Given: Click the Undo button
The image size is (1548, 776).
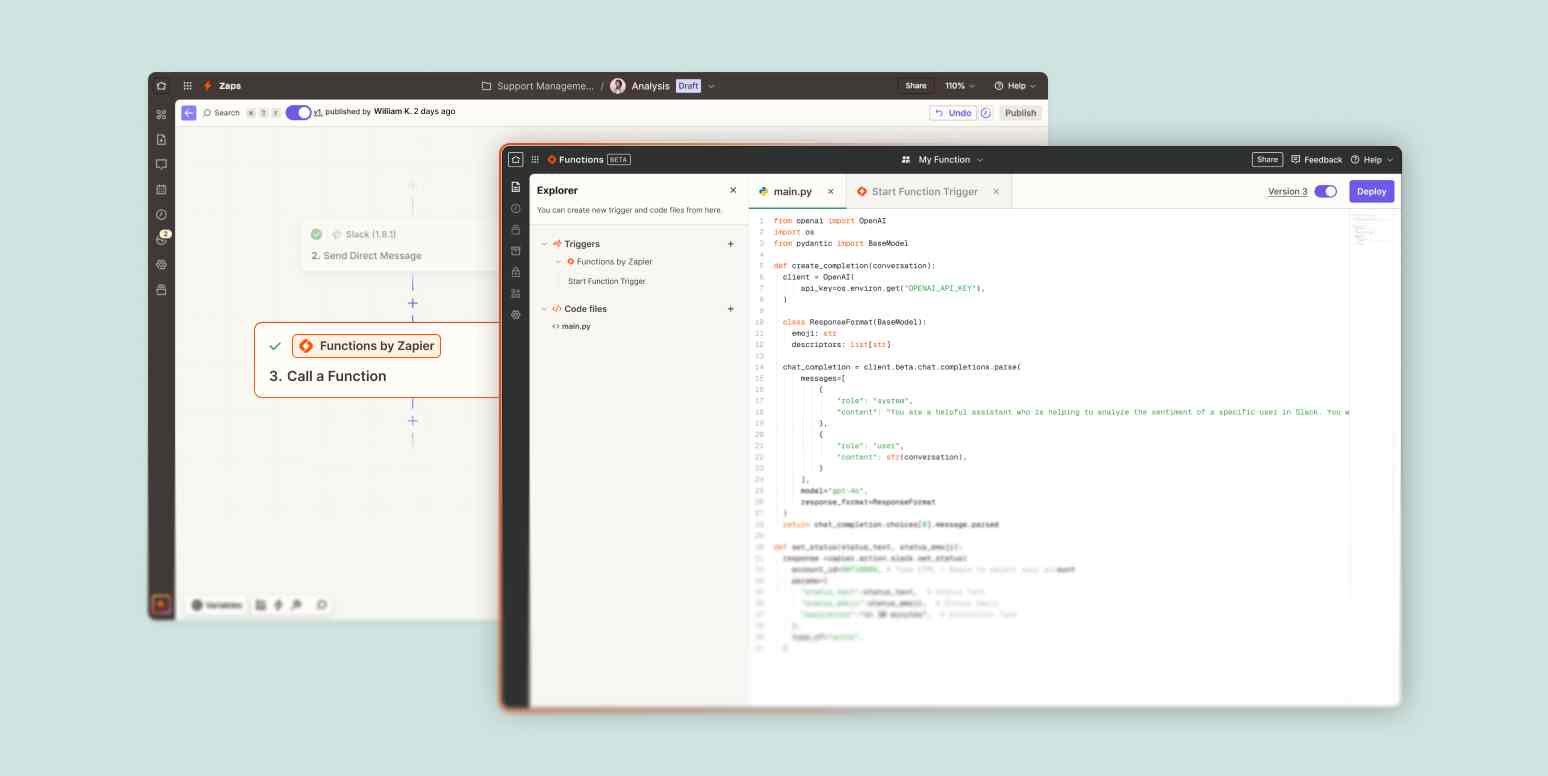Looking at the screenshot, I should click(953, 113).
